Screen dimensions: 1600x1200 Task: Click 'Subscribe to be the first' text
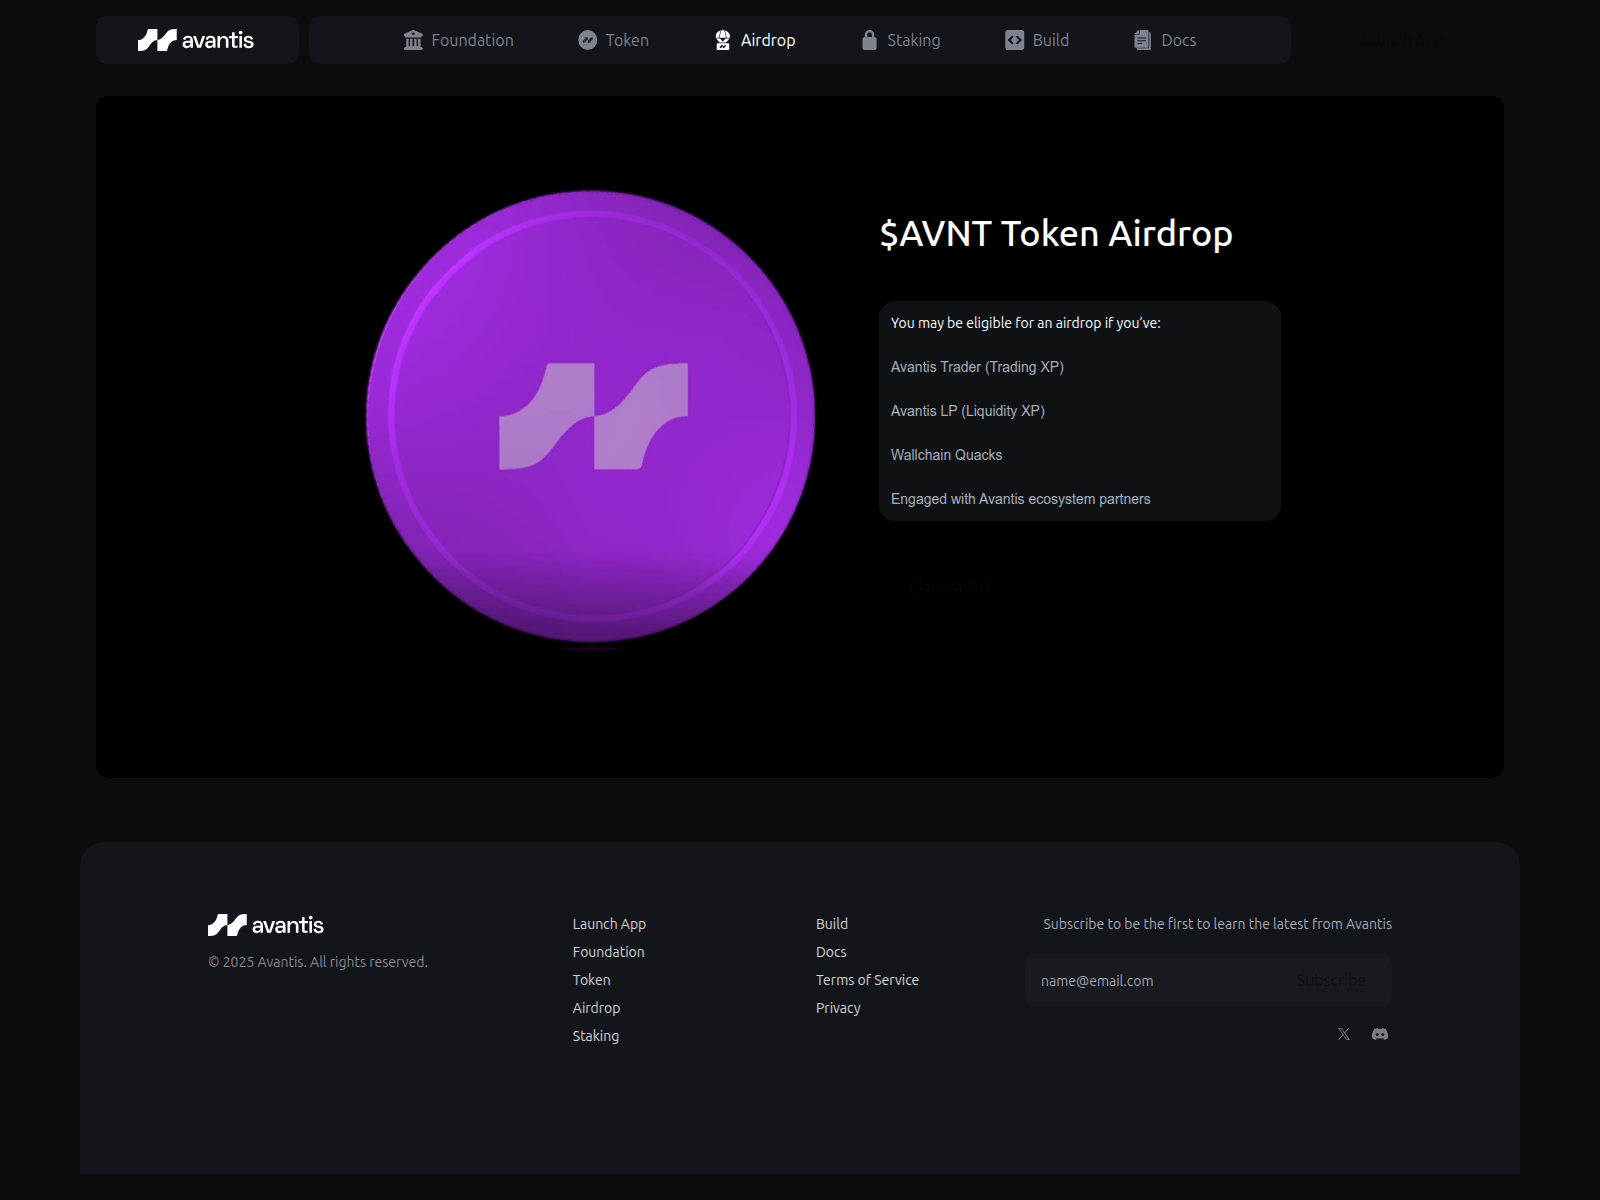(1217, 924)
